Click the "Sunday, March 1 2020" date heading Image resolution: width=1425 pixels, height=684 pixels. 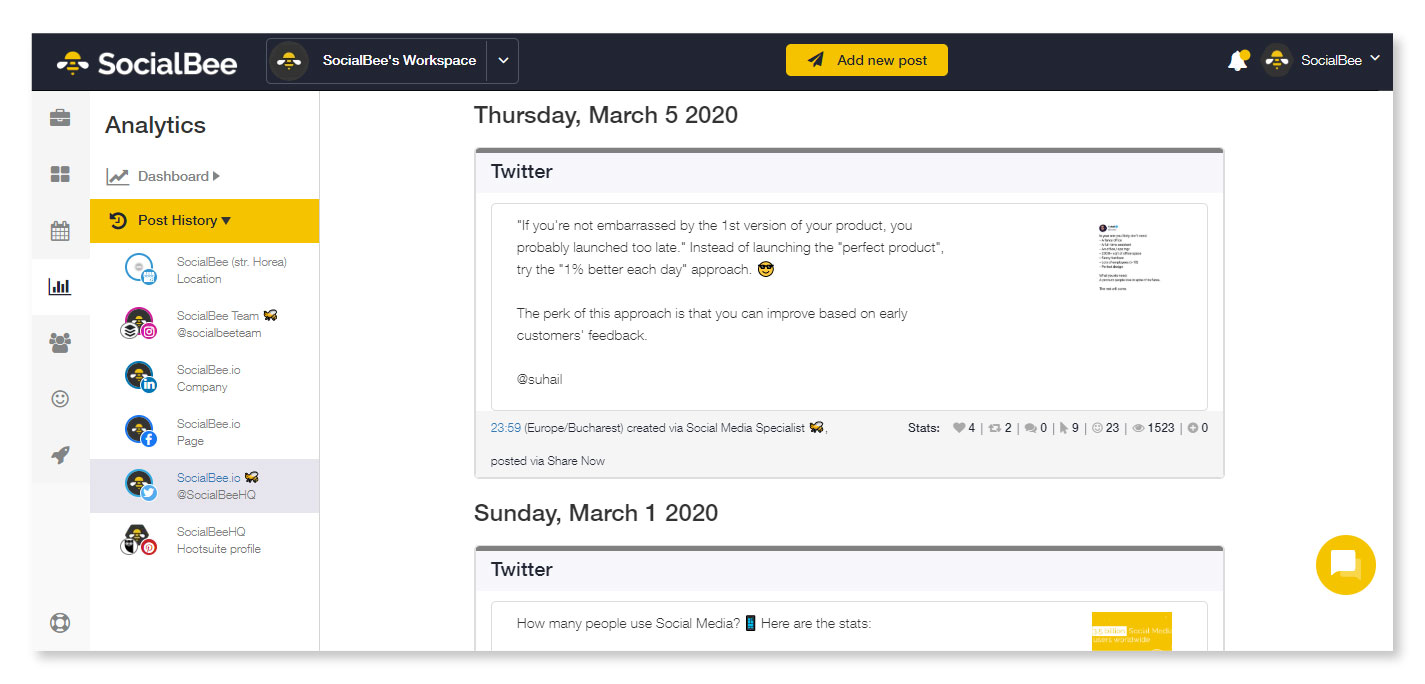coord(596,513)
